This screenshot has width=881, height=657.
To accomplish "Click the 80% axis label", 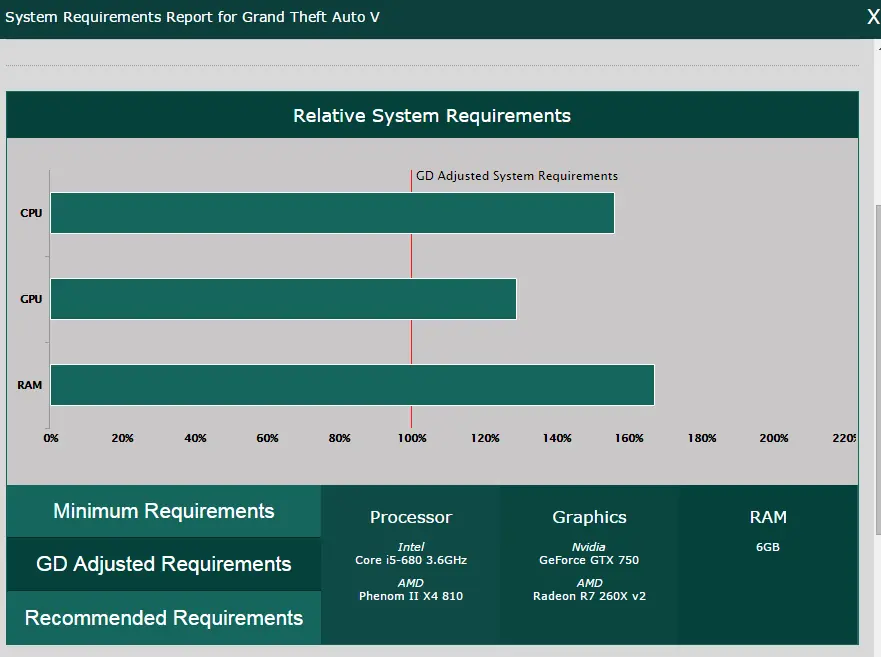I will click(339, 438).
